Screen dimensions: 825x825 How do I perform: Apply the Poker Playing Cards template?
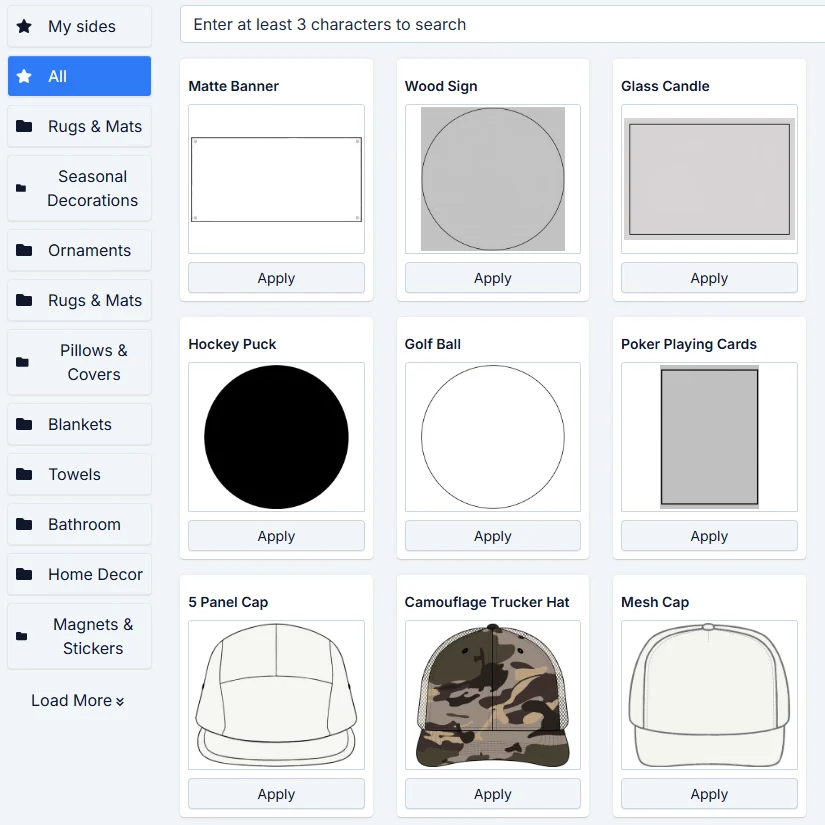coord(709,536)
